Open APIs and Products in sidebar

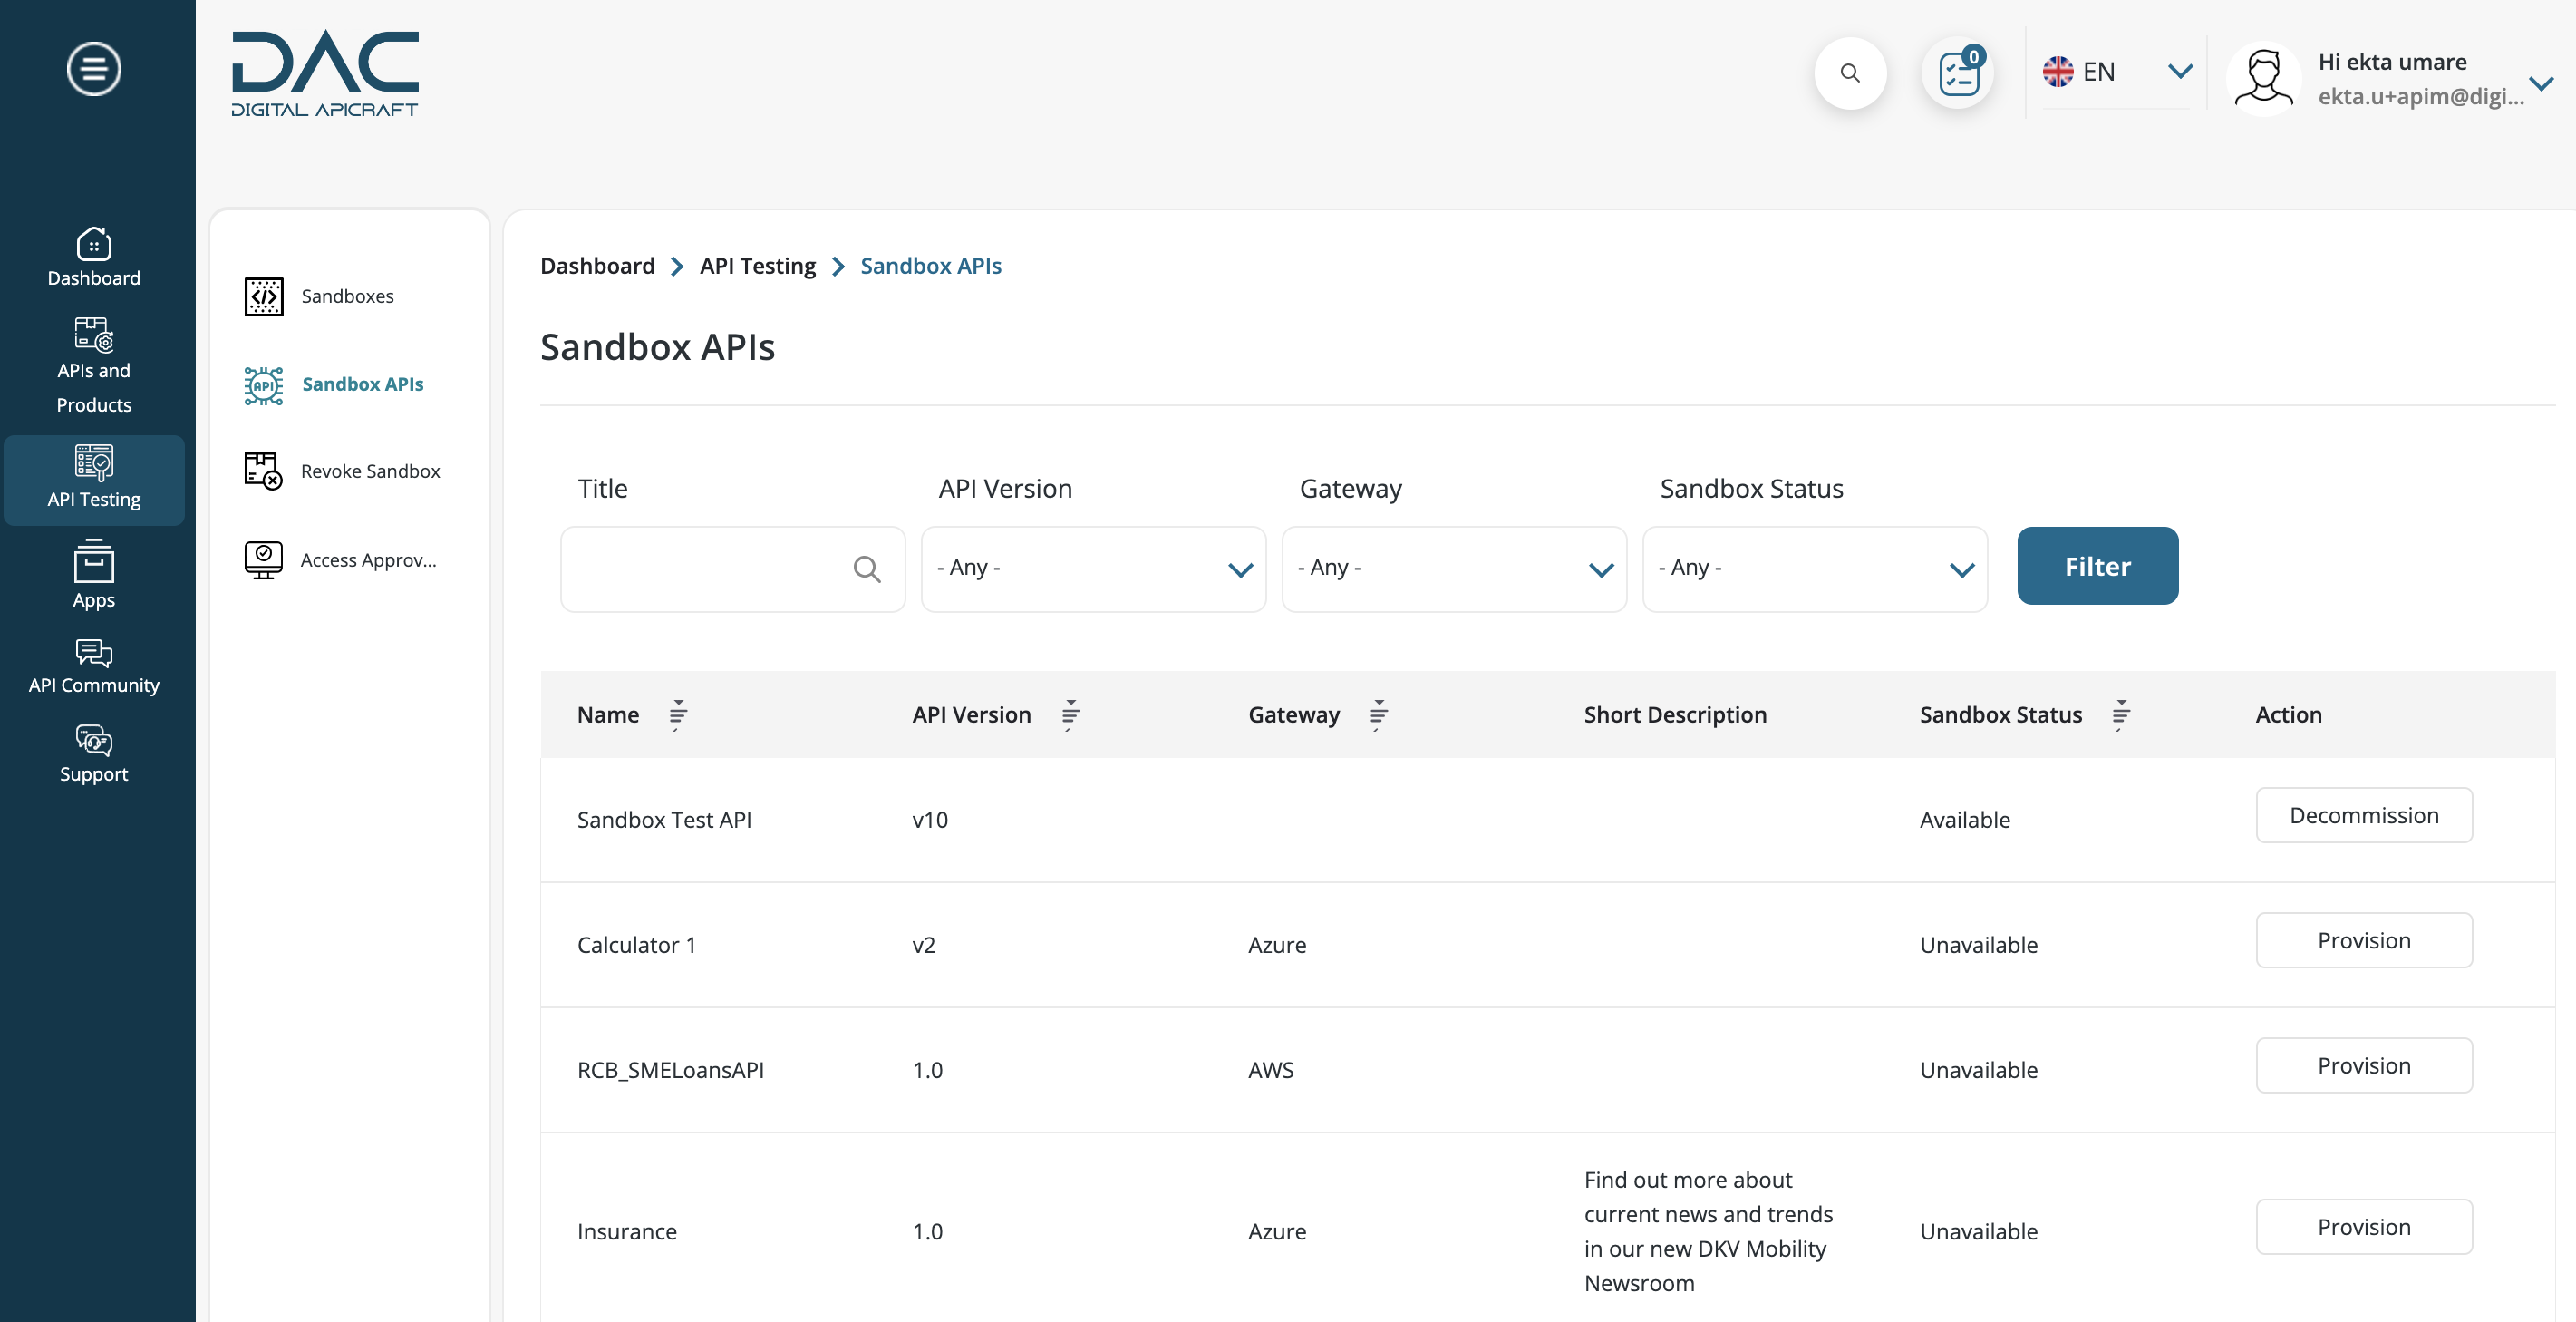coord(94,365)
